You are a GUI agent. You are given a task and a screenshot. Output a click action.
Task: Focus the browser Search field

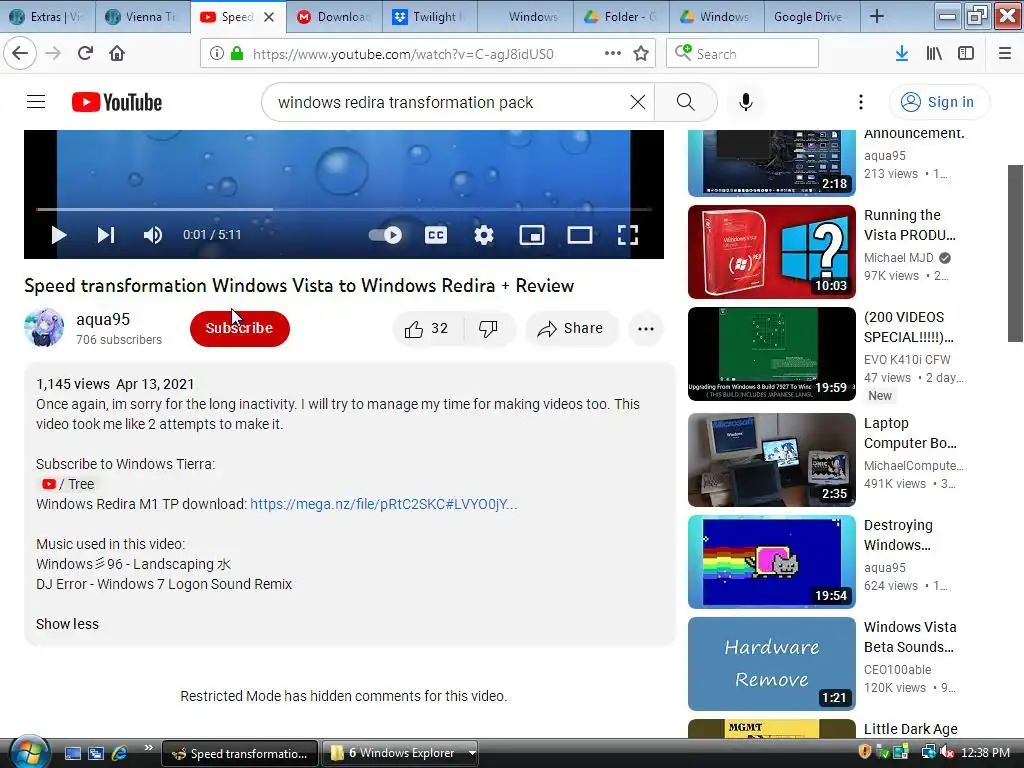[x=743, y=54]
